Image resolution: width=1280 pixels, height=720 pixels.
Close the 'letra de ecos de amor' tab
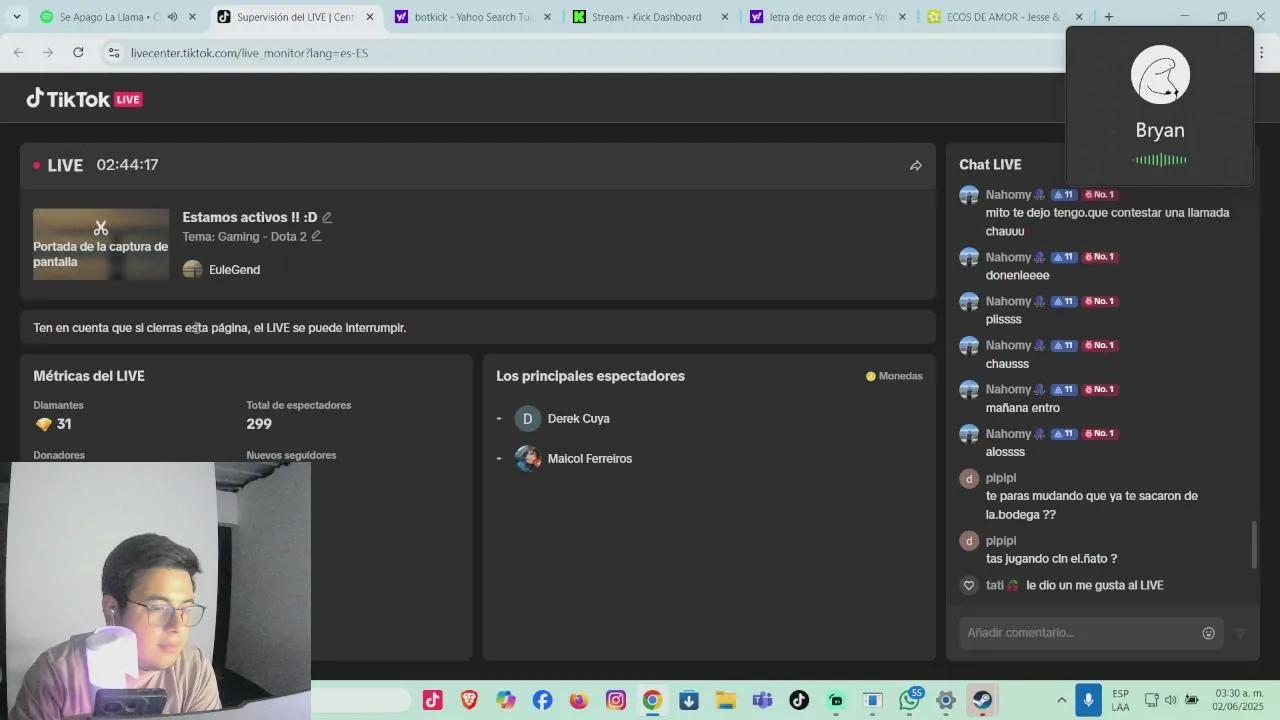click(x=902, y=17)
